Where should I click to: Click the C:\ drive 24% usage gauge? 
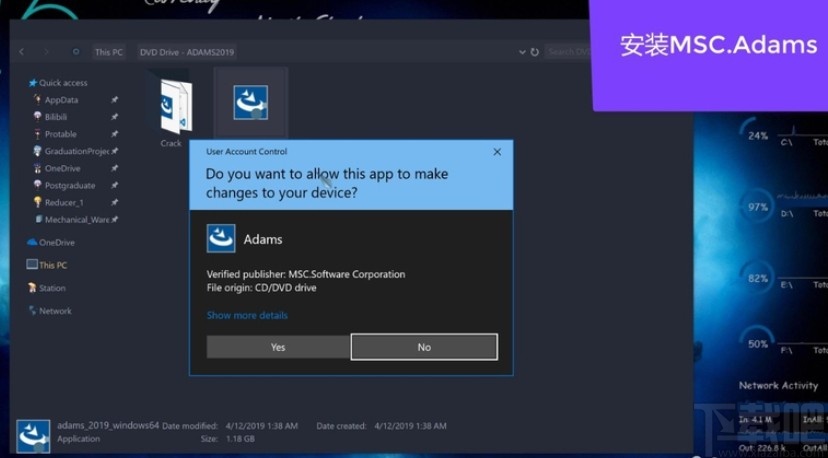(x=755, y=136)
